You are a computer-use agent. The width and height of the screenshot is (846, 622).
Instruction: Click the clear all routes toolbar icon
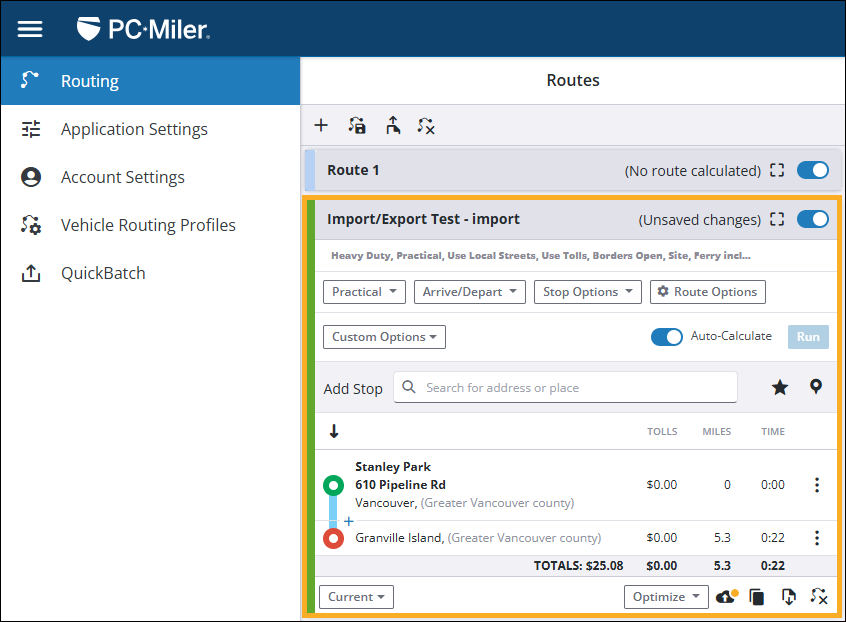[426, 126]
